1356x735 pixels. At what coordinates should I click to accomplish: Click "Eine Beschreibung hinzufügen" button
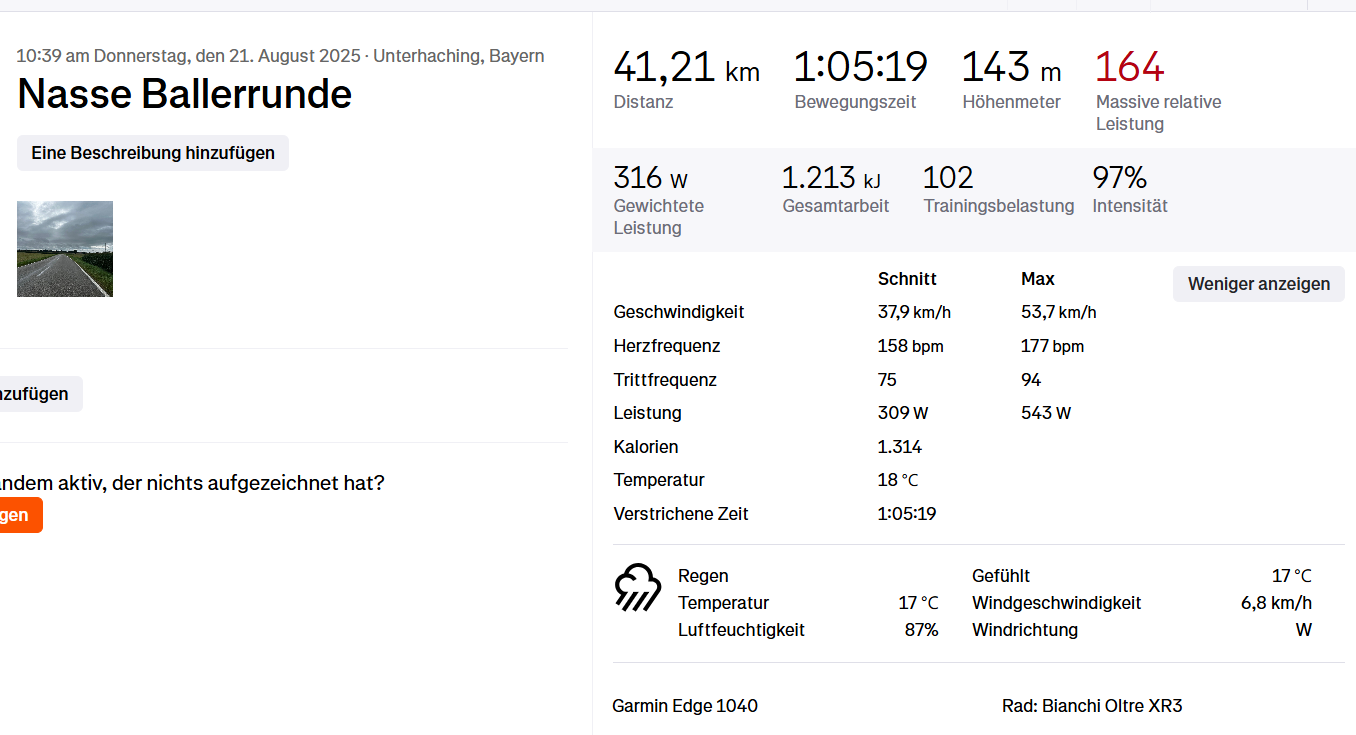(x=153, y=153)
